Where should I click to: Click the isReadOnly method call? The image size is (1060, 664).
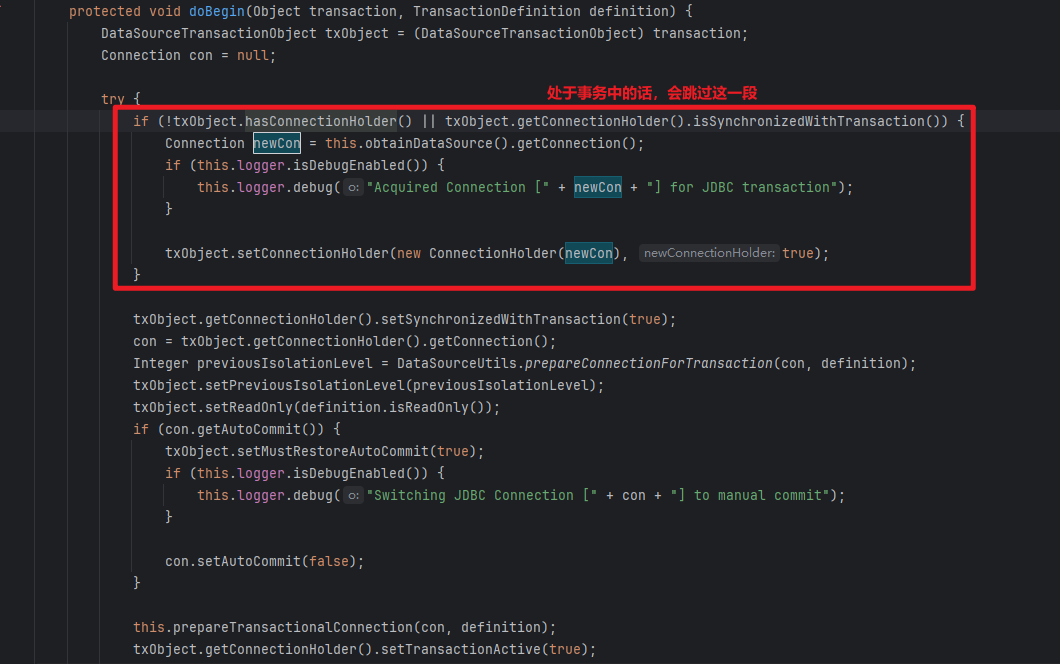[429, 408]
